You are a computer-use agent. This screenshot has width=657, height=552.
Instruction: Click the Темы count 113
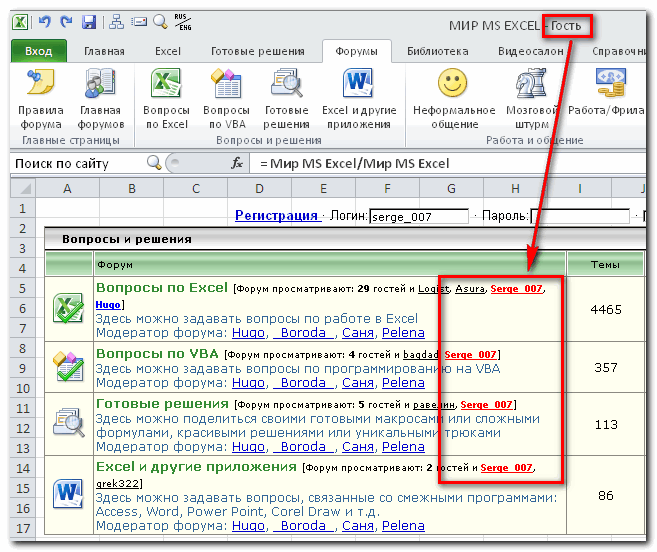coord(605,424)
